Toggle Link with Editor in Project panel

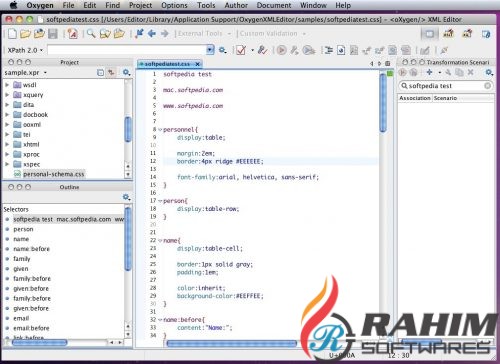[x=111, y=72]
